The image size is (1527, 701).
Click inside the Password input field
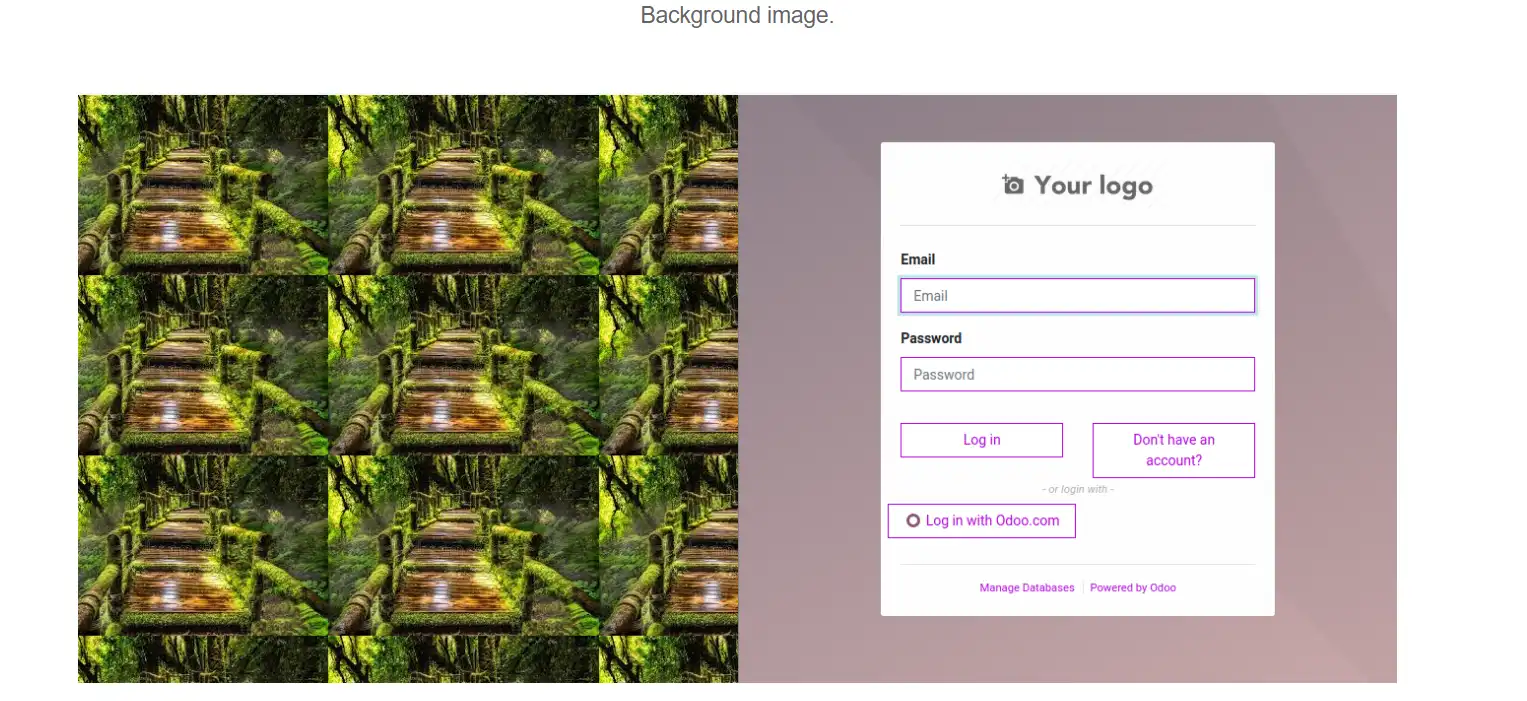pos(1077,374)
